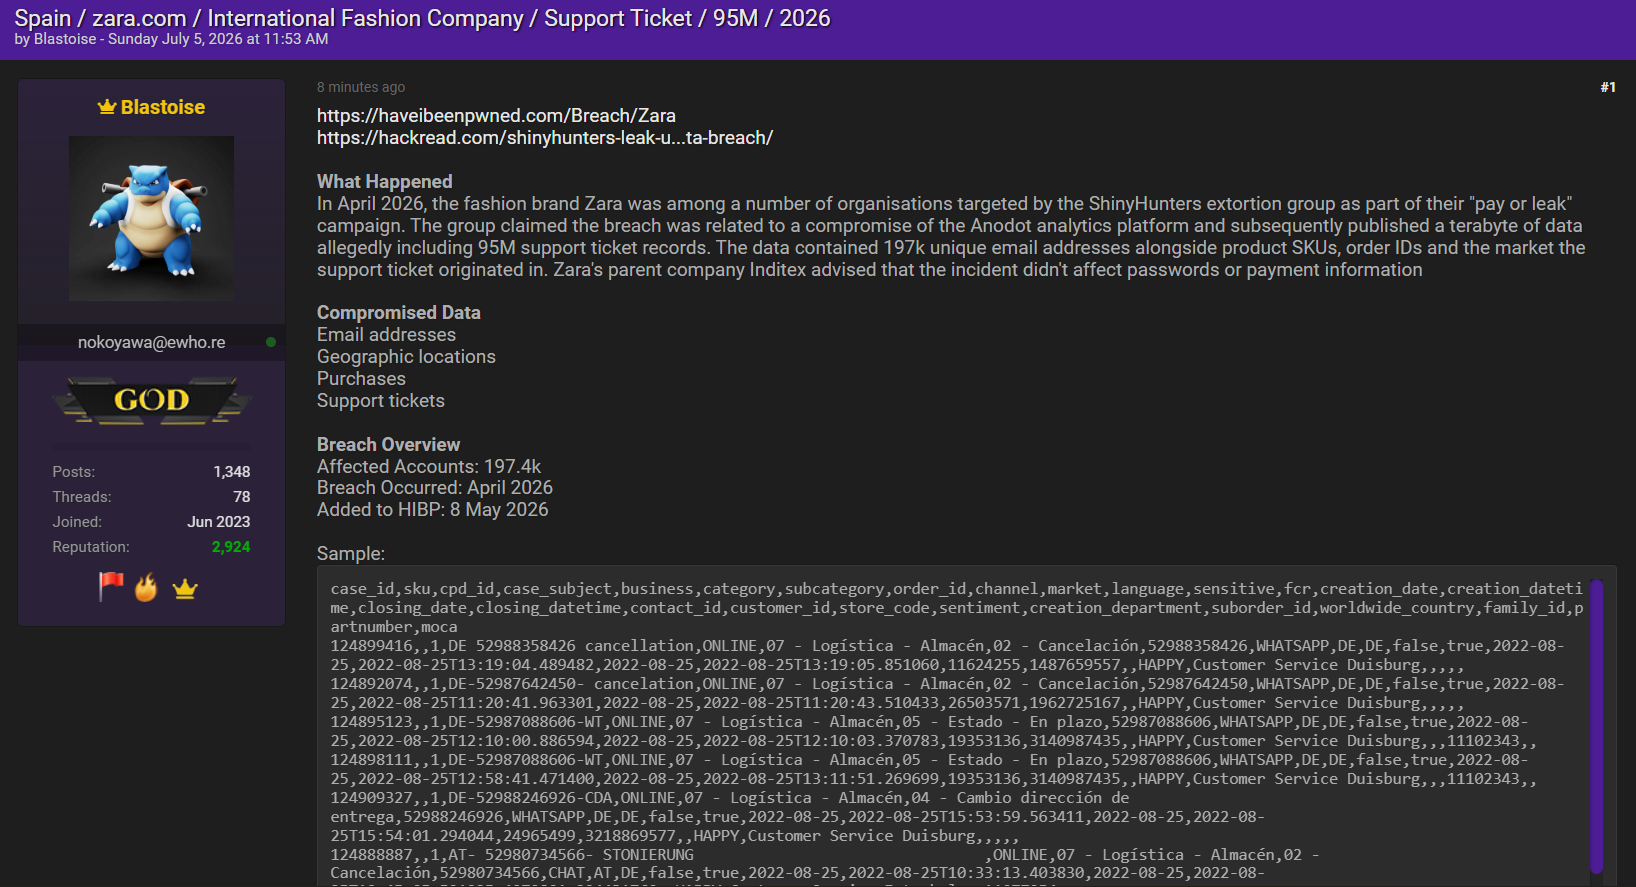Viewport: 1636px width, 887px height.
Task: Click the nokoyawa@ewho.re contact text
Action: tap(152, 342)
